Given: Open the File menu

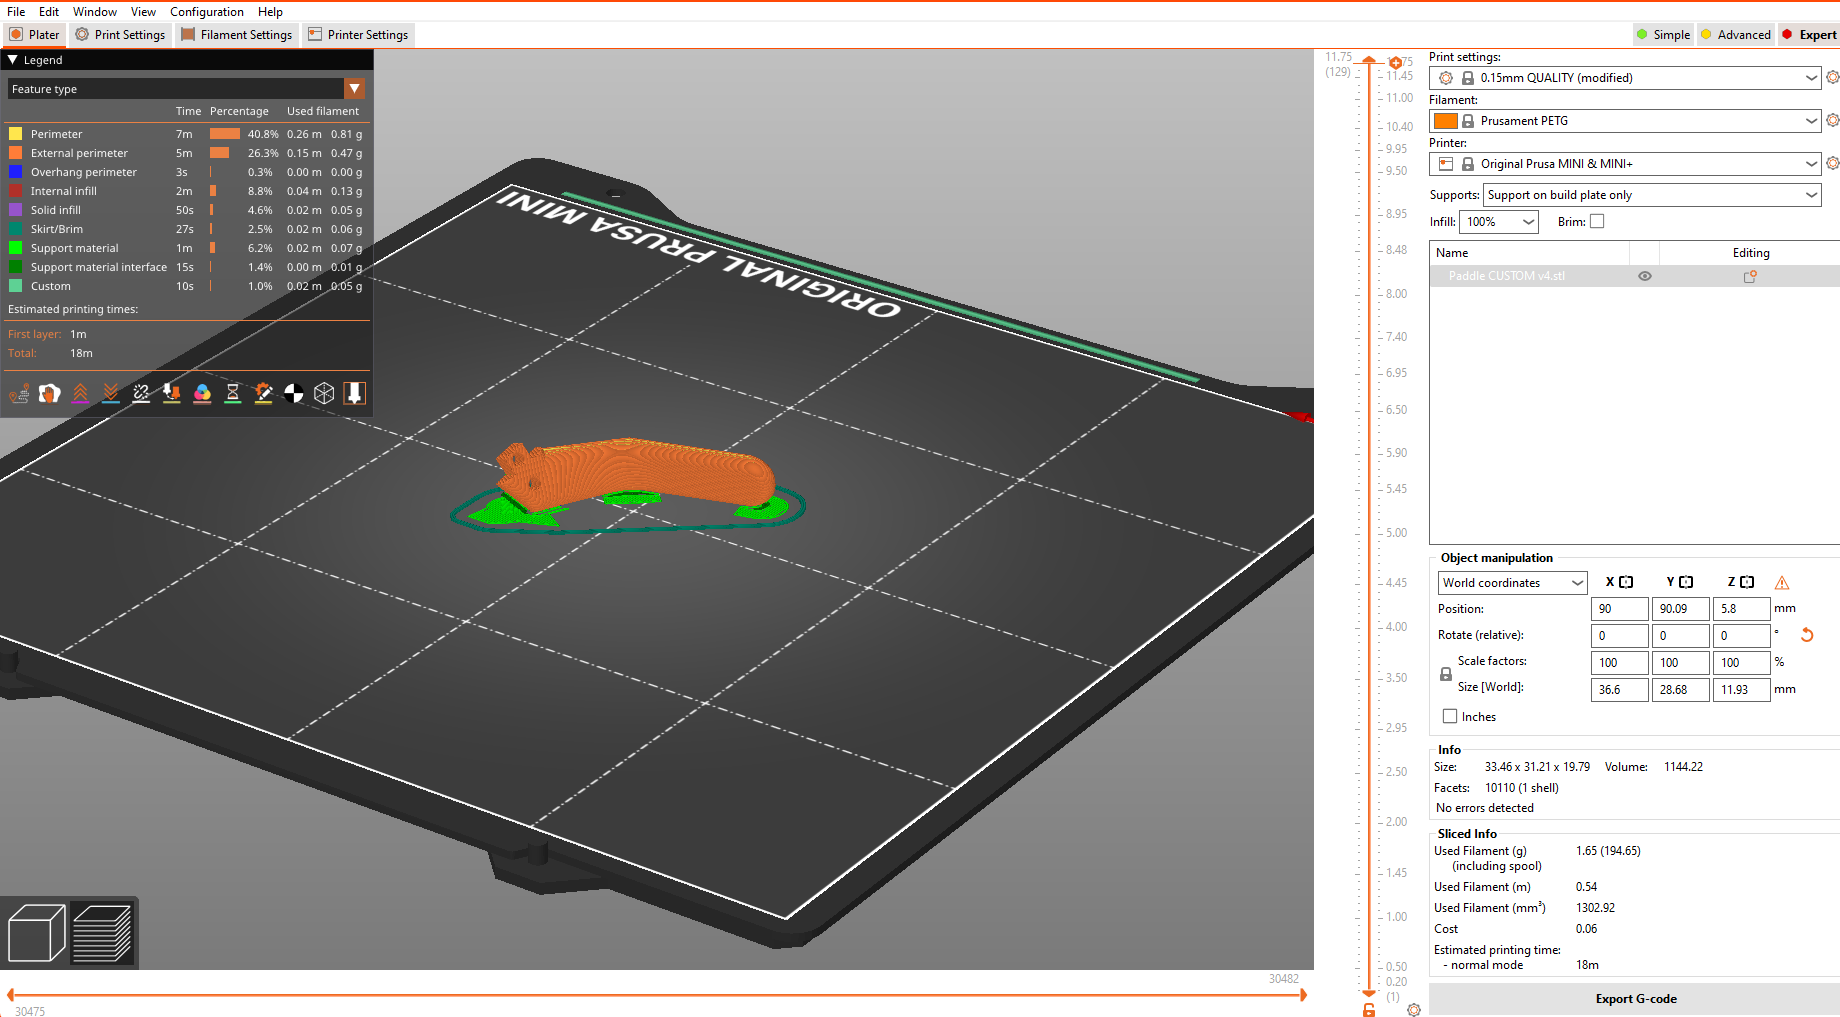Looking at the screenshot, I should click(16, 12).
